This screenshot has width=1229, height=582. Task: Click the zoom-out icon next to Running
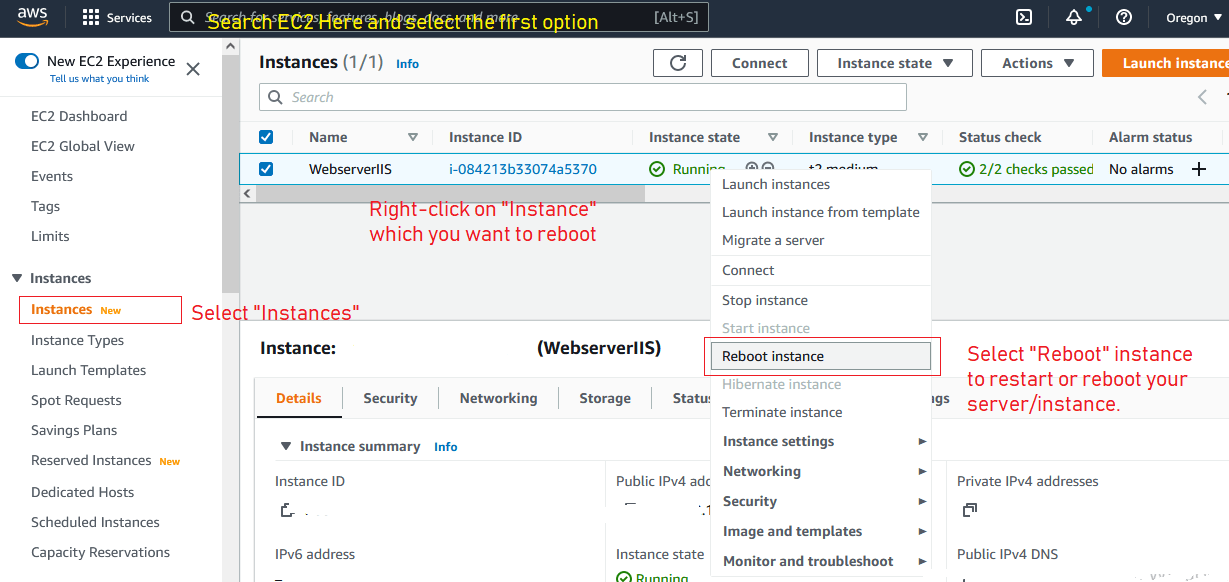(x=767, y=168)
